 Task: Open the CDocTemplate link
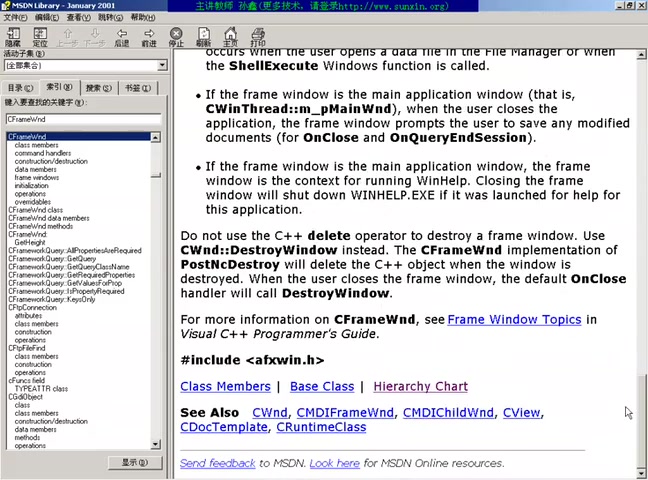(224, 427)
